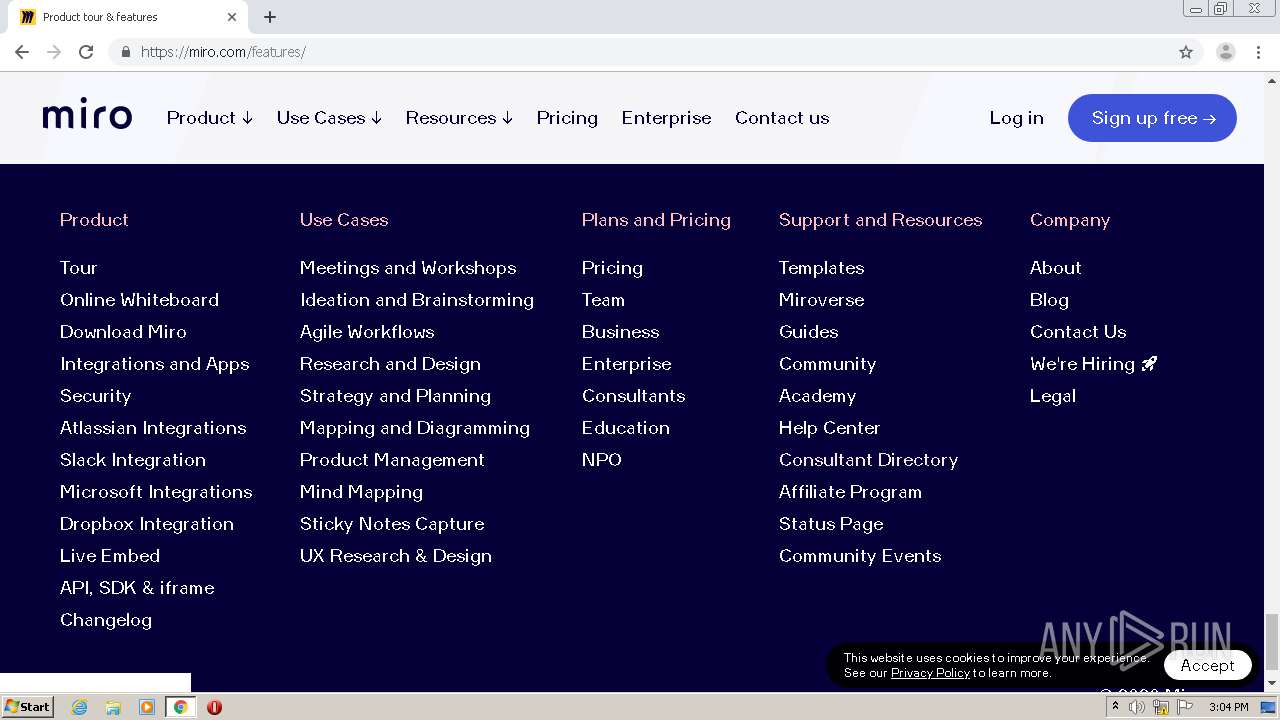Screen dimensions: 1280x720
Task: Accept the cookie notice
Action: [1207, 665]
